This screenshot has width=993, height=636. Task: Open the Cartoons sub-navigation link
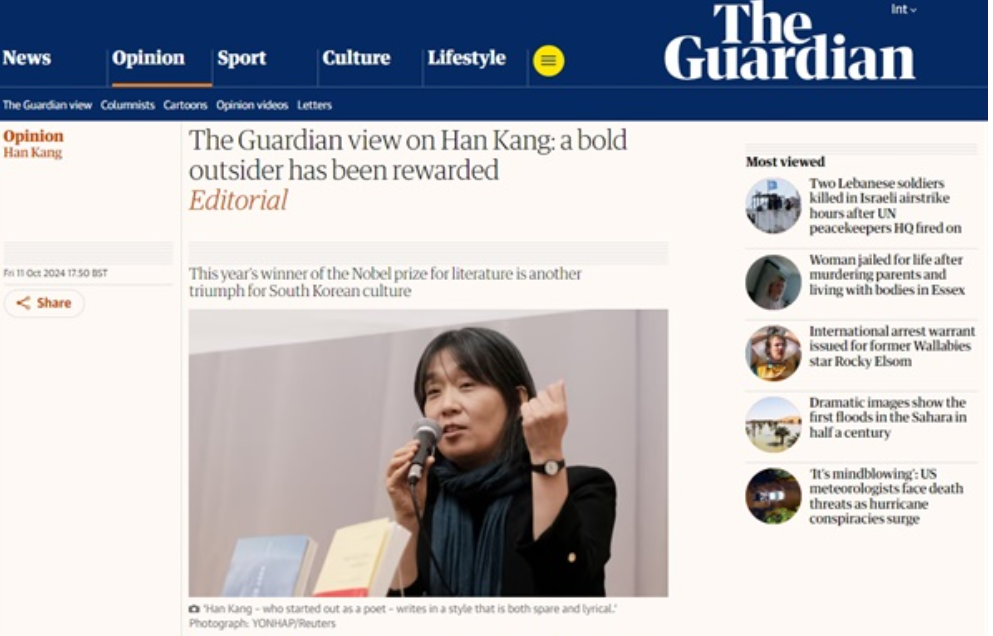(x=185, y=105)
